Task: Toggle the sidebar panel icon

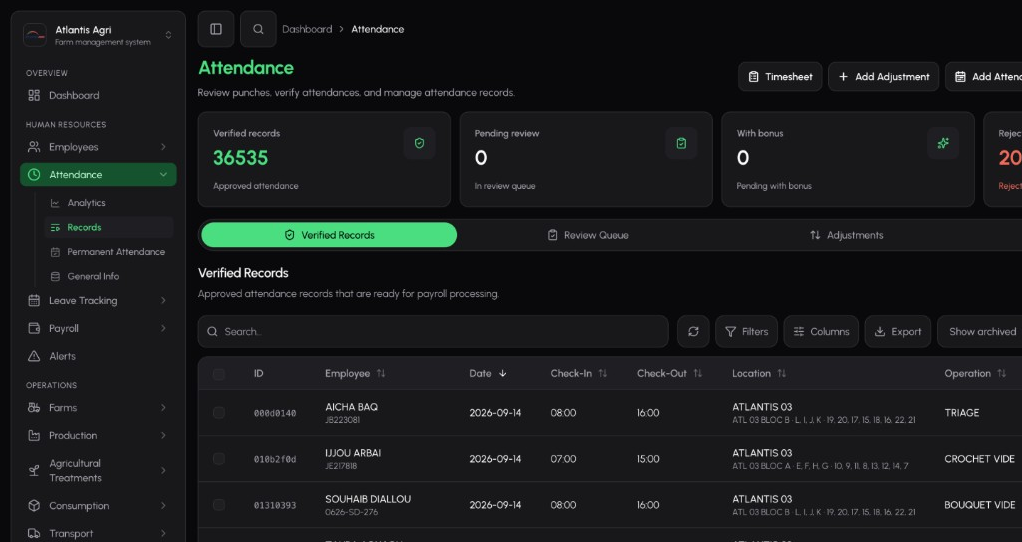Action: [216, 29]
